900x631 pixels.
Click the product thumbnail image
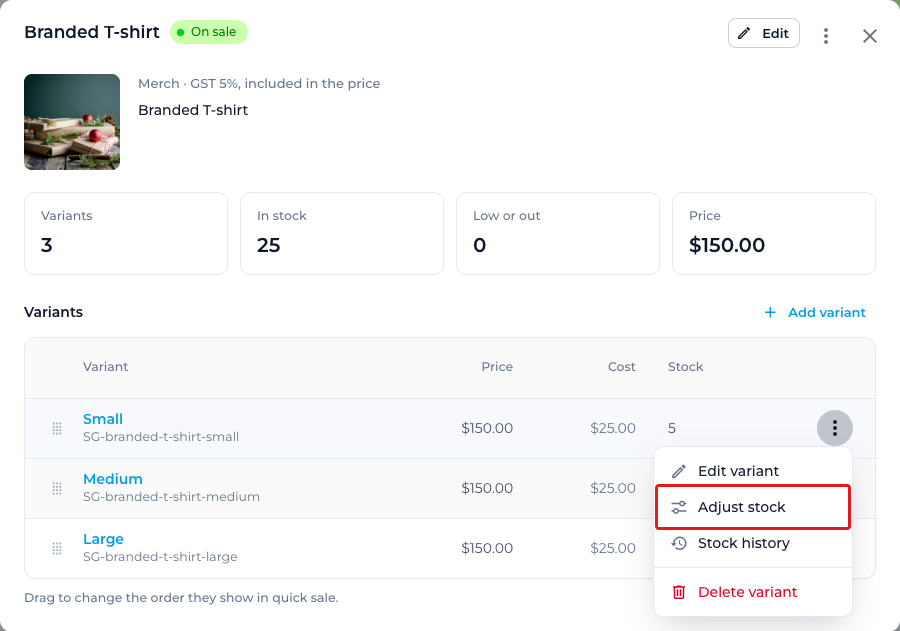[x=72, y=122]
